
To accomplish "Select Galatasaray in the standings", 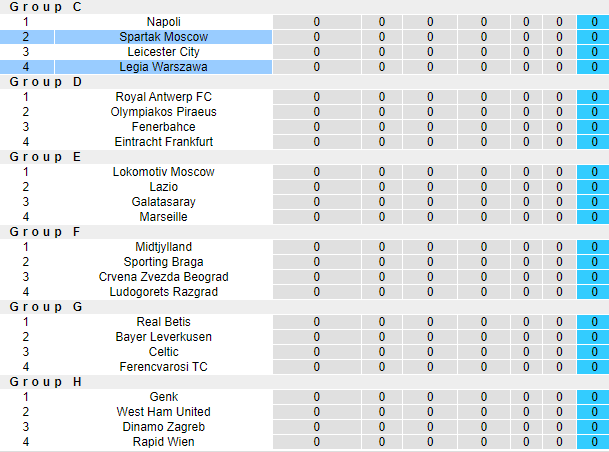I will pyautogui.click(x=164, y=202).
